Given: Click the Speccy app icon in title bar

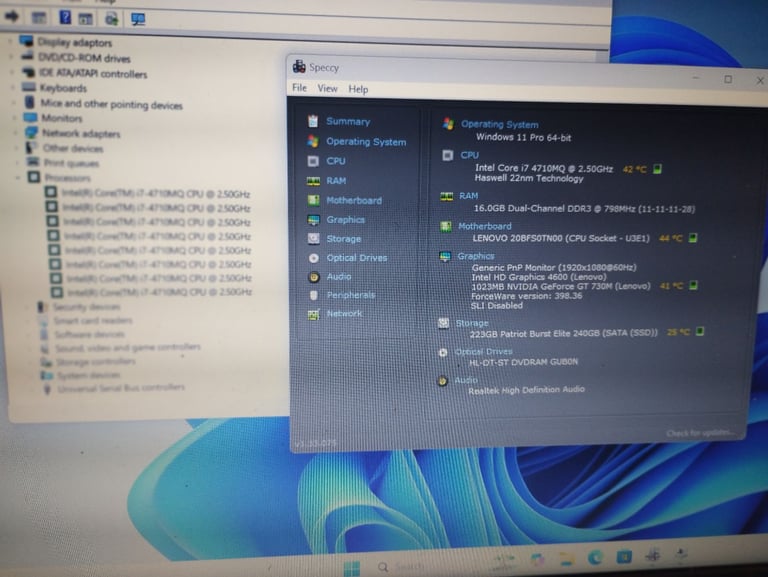Looking at the screenshot, I should click(299, 67).
